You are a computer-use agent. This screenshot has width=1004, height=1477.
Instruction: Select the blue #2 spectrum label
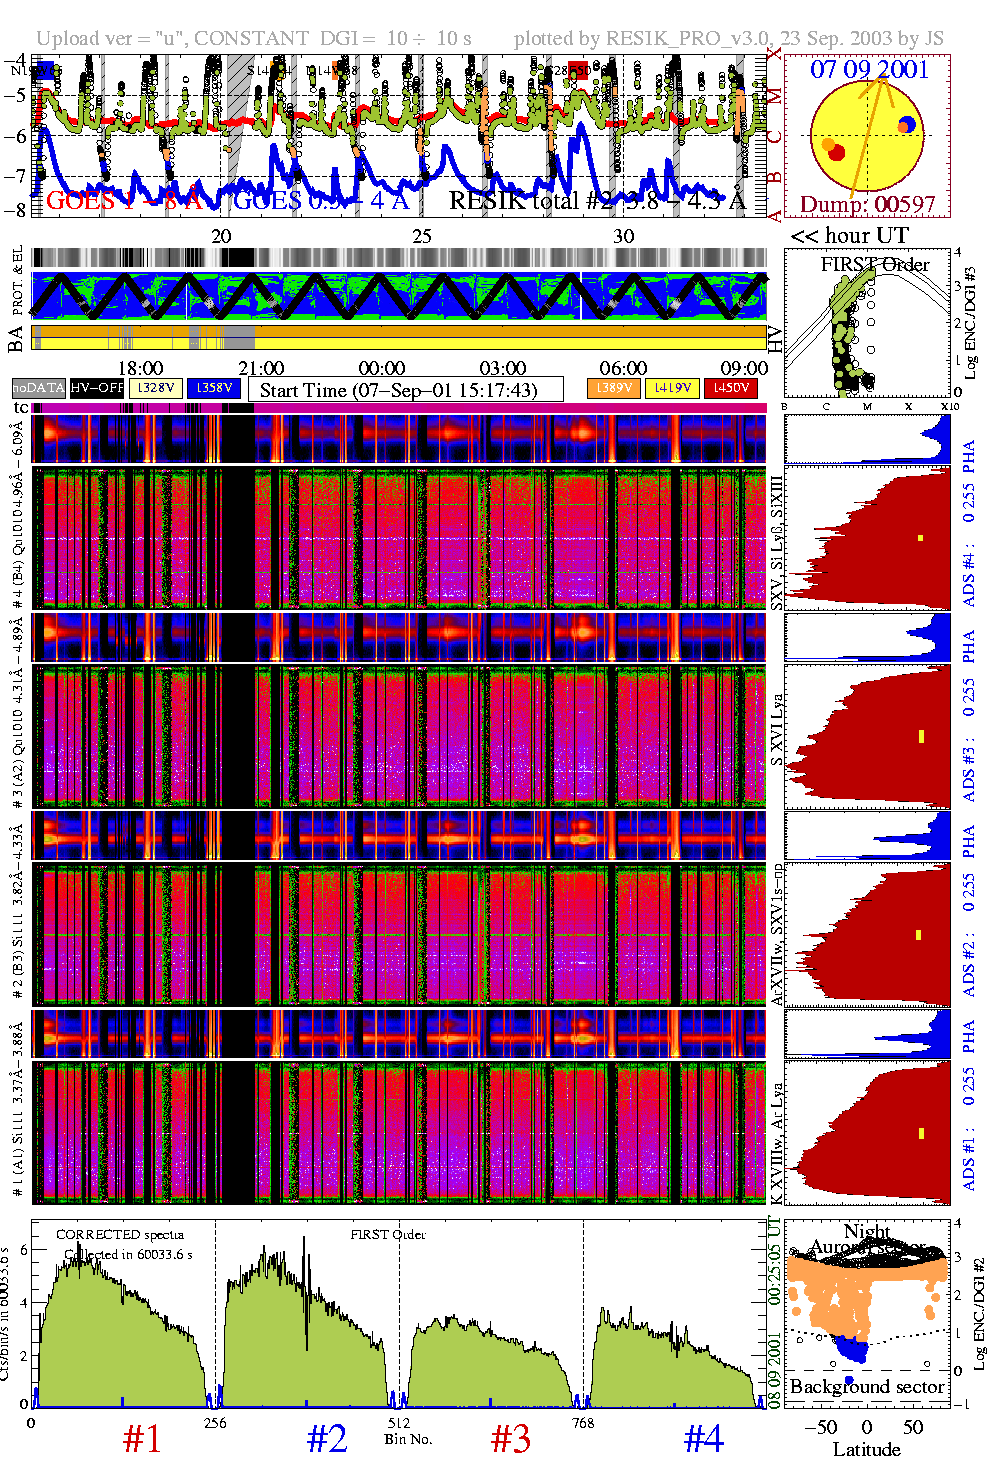point(326,1438)
